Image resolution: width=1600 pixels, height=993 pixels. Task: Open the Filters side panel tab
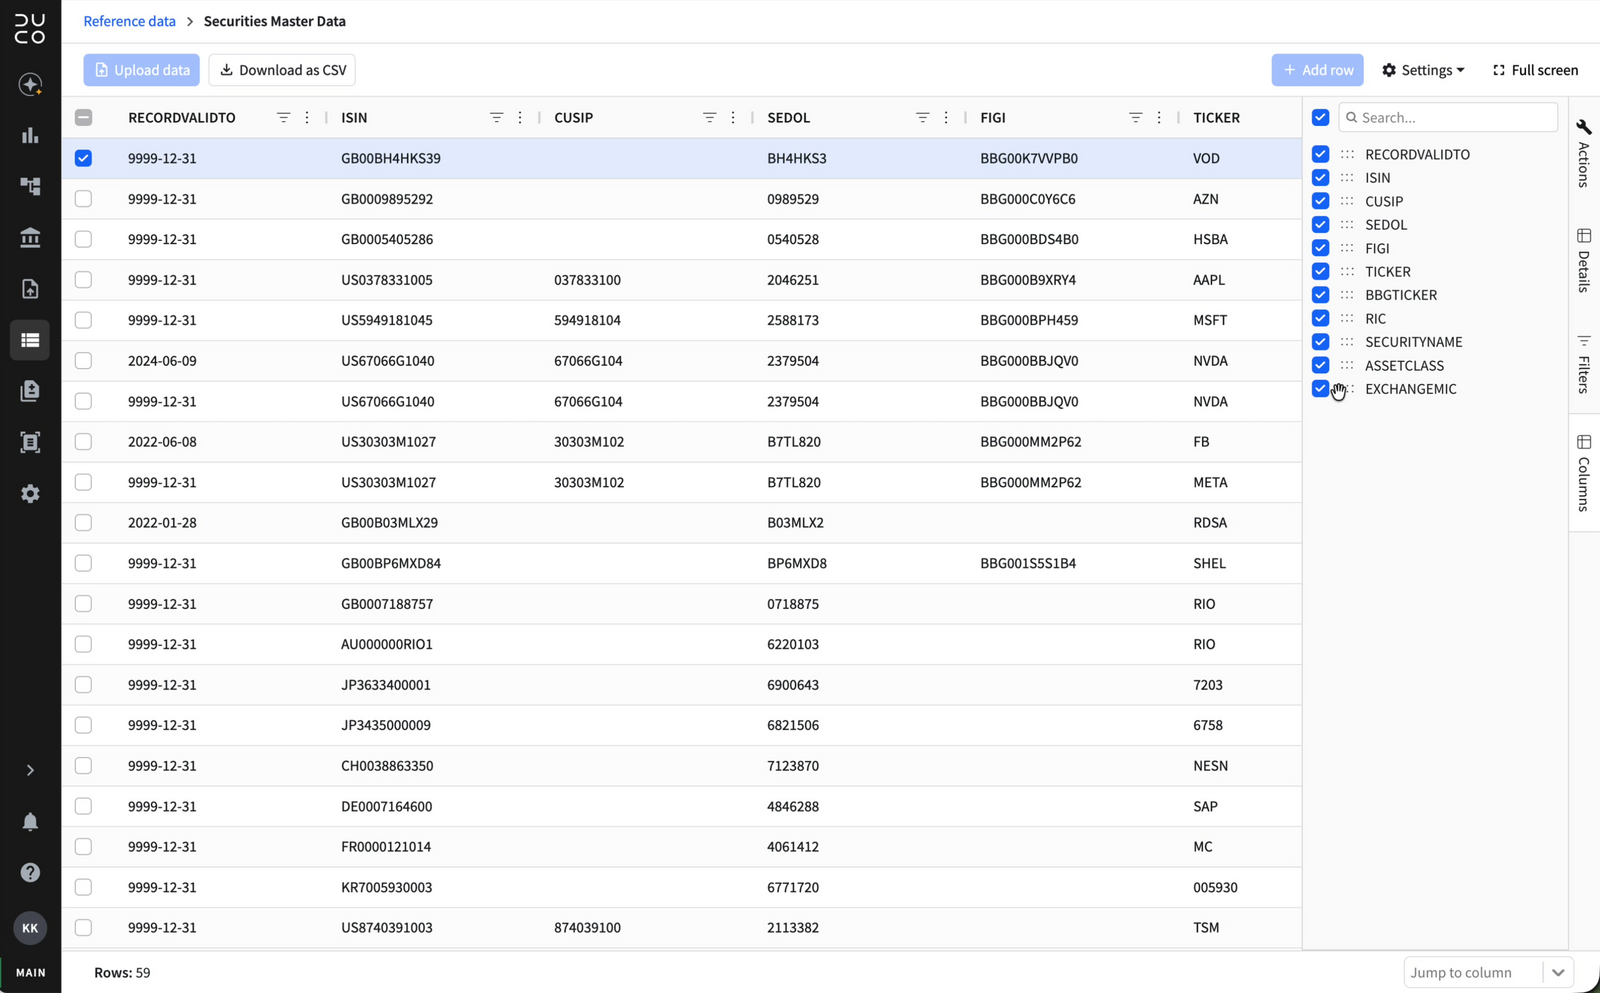tap(1584, 365)
